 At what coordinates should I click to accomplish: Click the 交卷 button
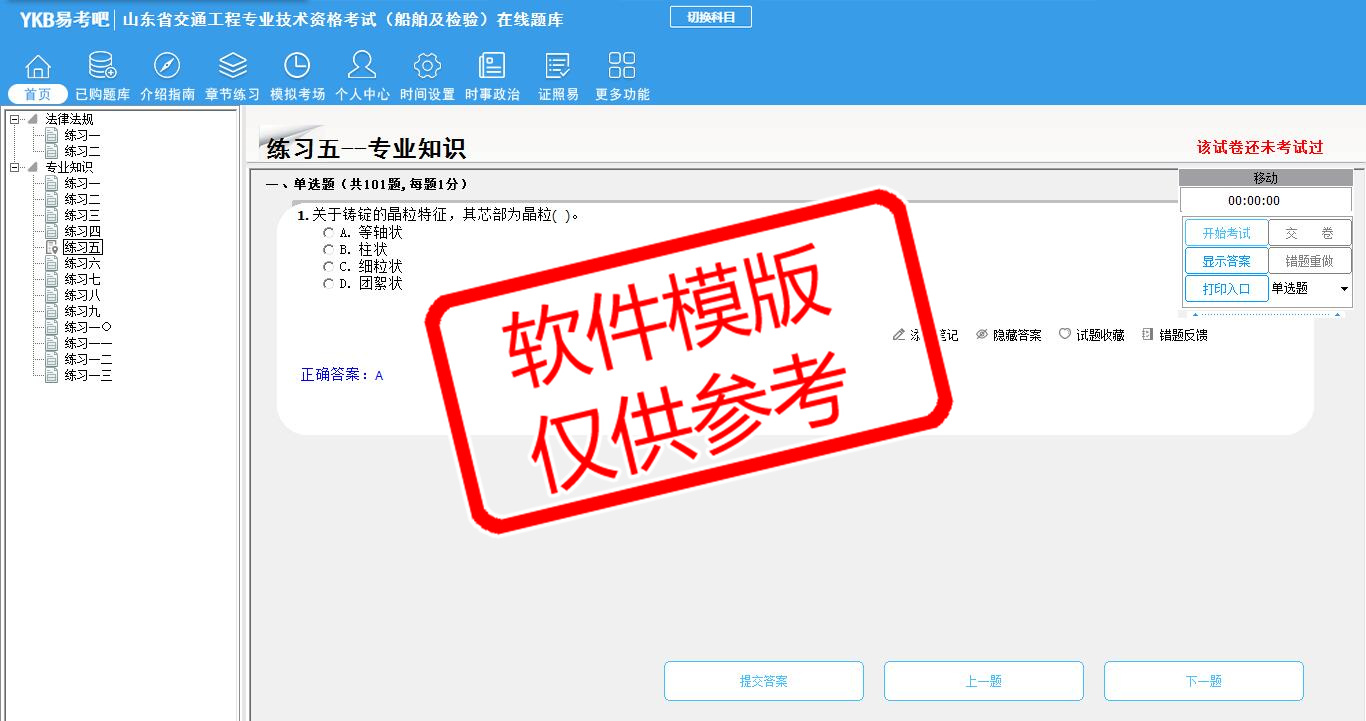point(1310,233)
